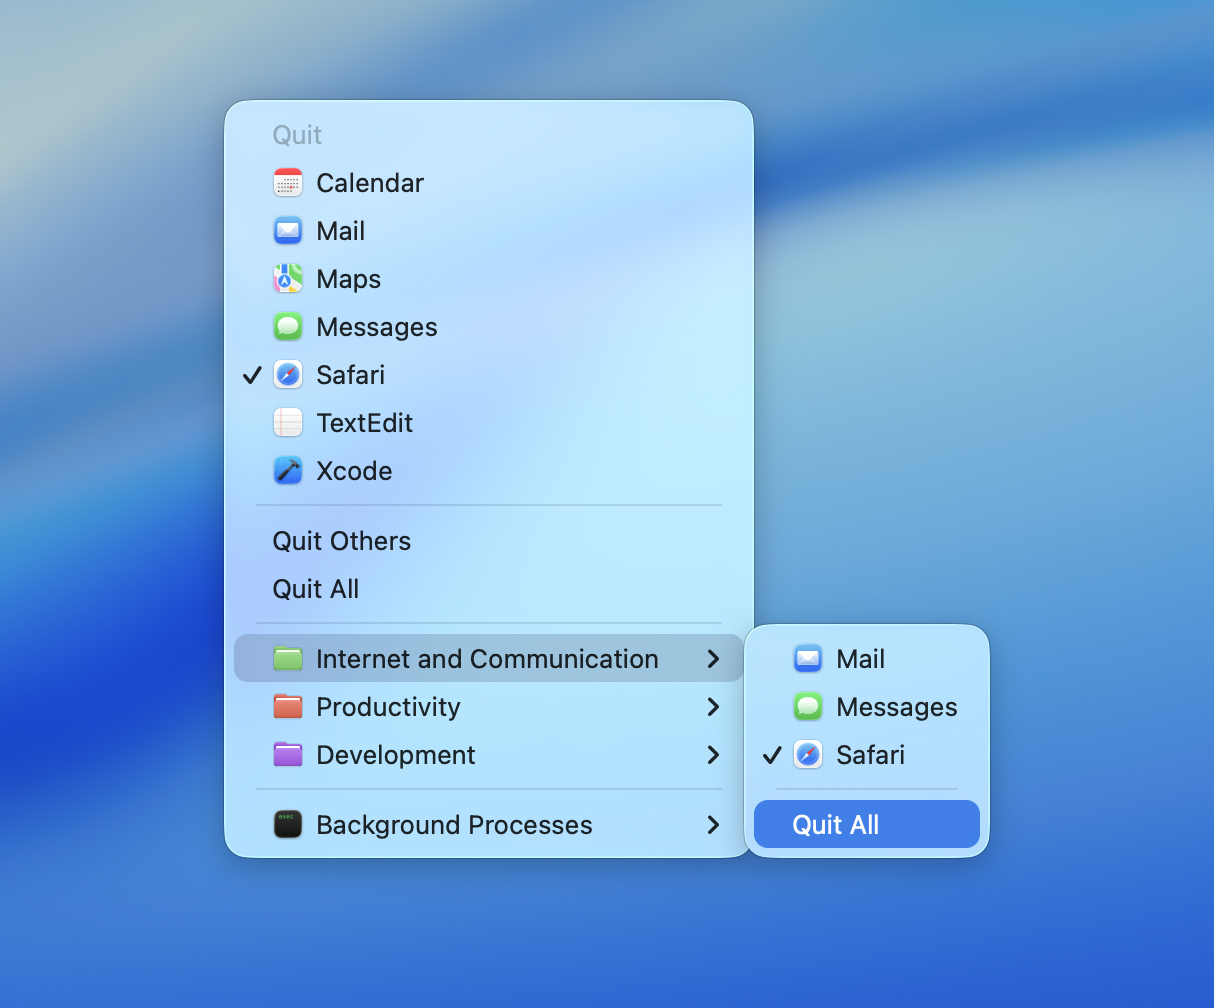Viewport: 1214px width, 1008px height.
Task: Click the Mail icon in the submenu
Action: (x=808, y=659)
